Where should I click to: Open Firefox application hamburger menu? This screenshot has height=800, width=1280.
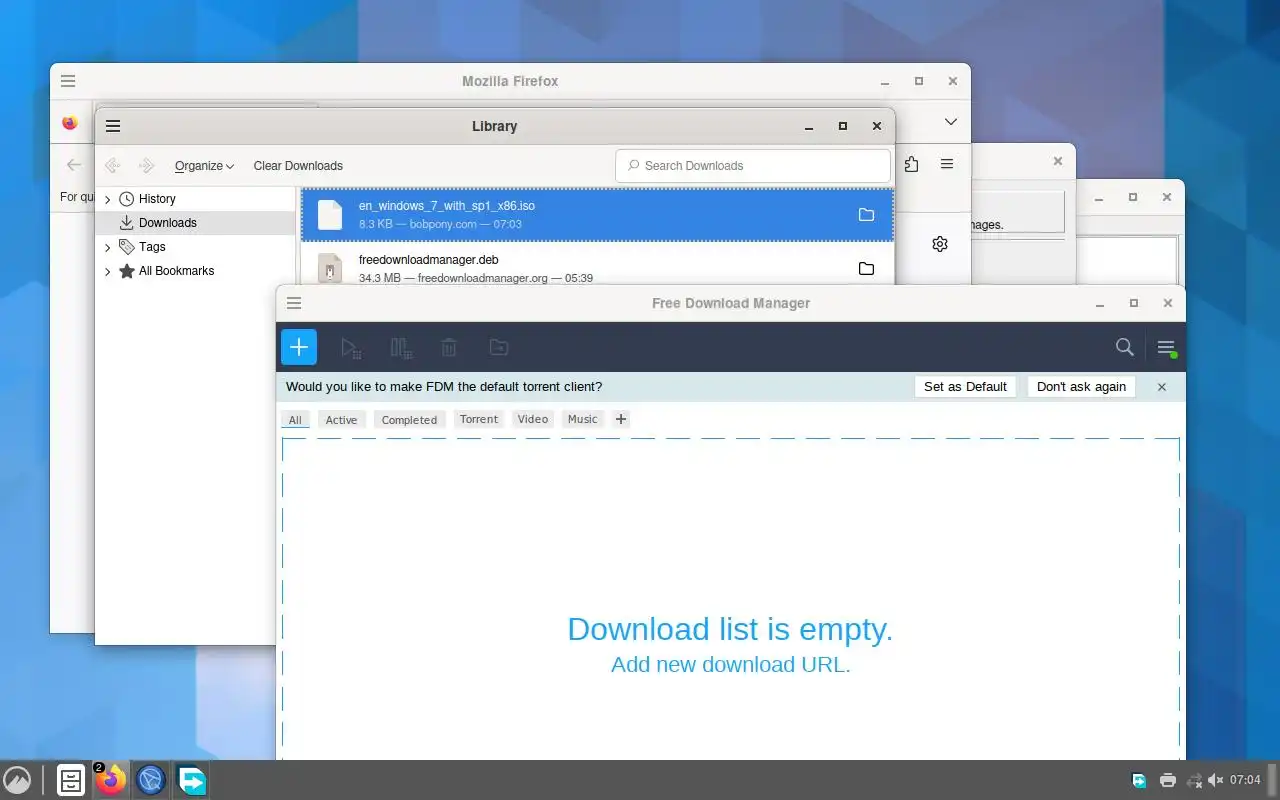(947, 164)
